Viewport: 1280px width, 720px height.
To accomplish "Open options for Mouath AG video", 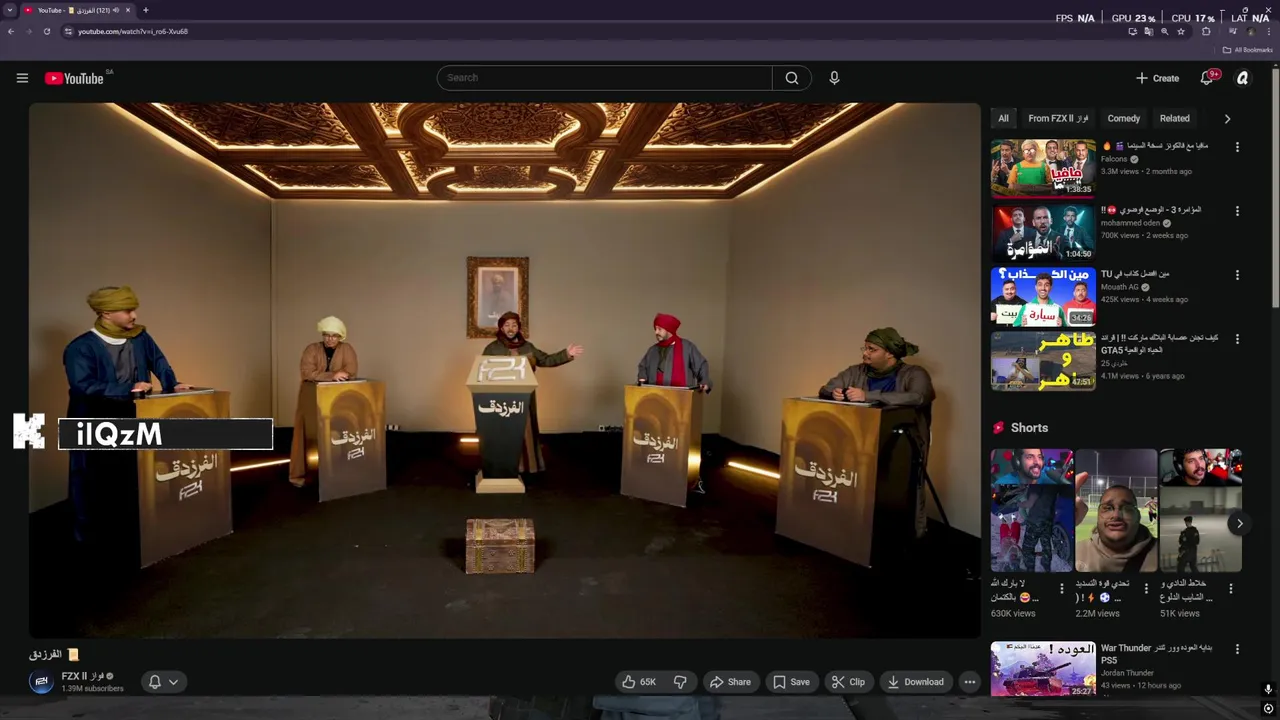I will pos(1237,275).
